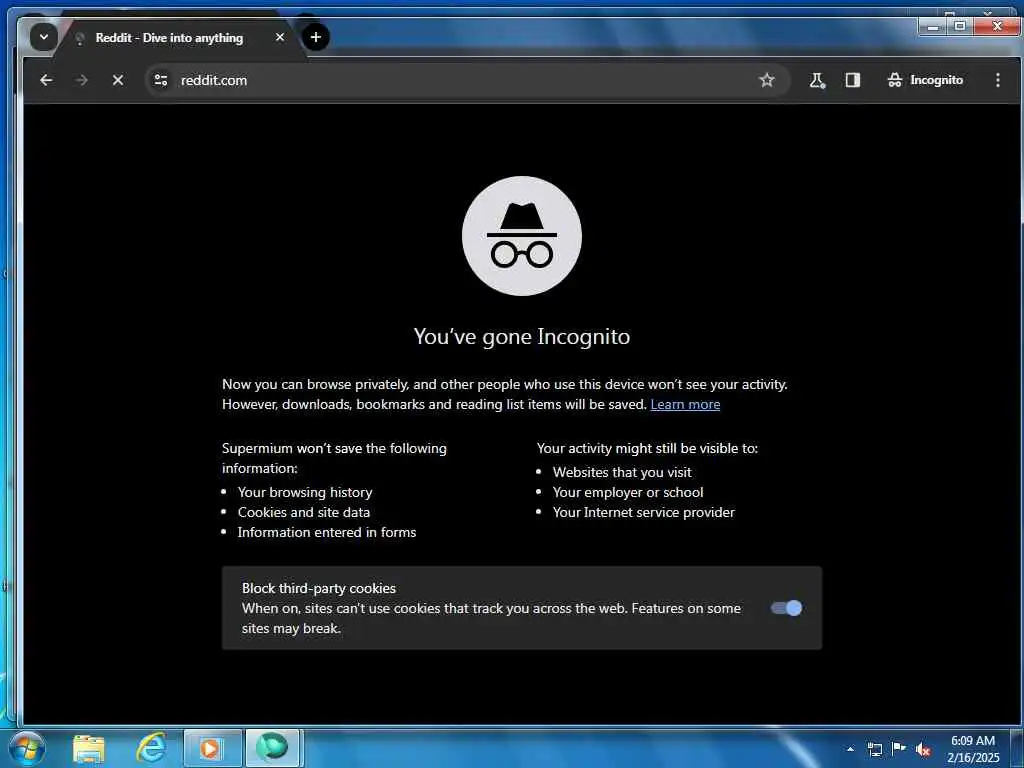Close the Reddit tab

280,37
